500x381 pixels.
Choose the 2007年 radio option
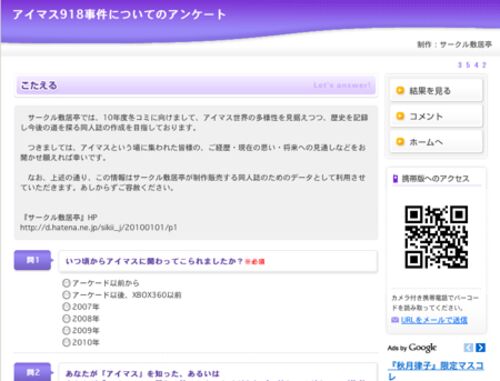66,307
